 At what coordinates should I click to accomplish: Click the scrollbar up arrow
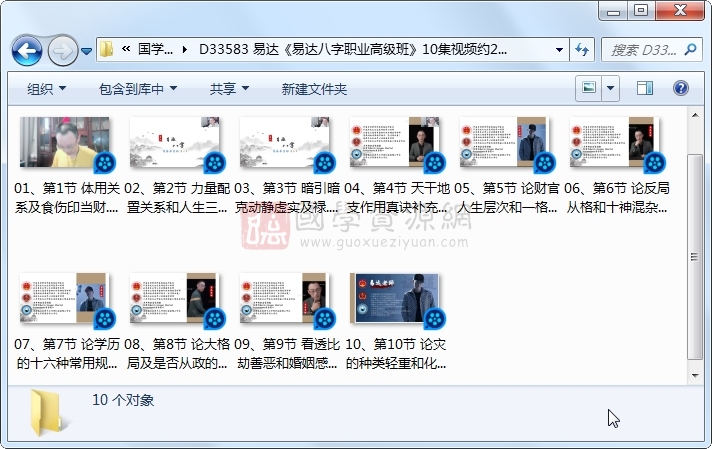pos(695,115)
